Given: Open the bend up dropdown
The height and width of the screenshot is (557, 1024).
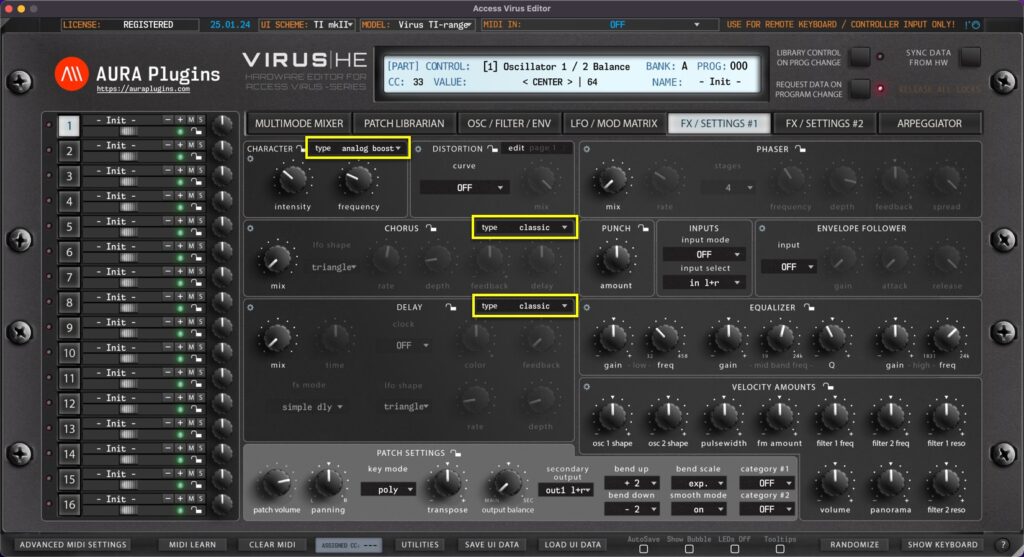Looking at the screenshot, I should [632, 483].
